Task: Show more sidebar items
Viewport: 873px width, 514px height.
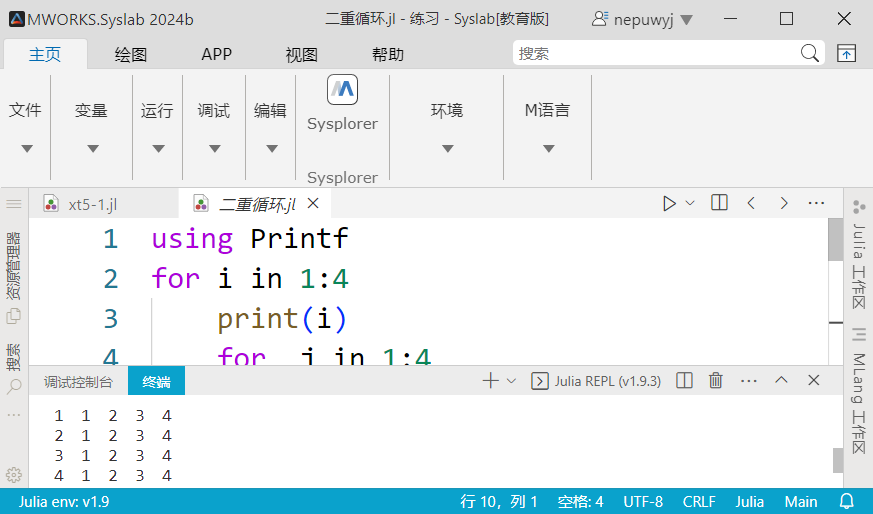Action: [x=13, y=415]
